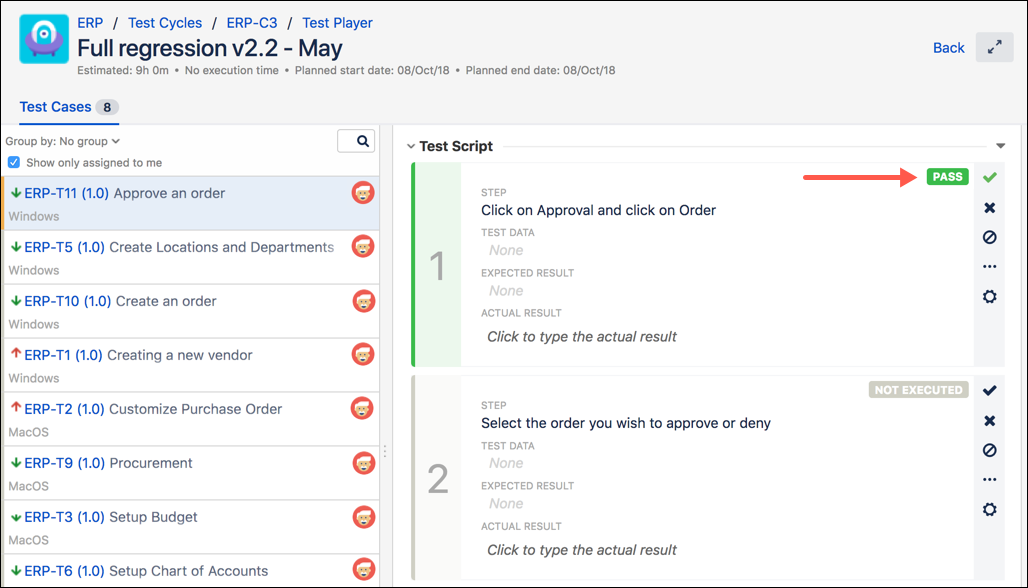Toggle full screen expand icon
Screen dimensions: 1028x588
click(994, 47)
